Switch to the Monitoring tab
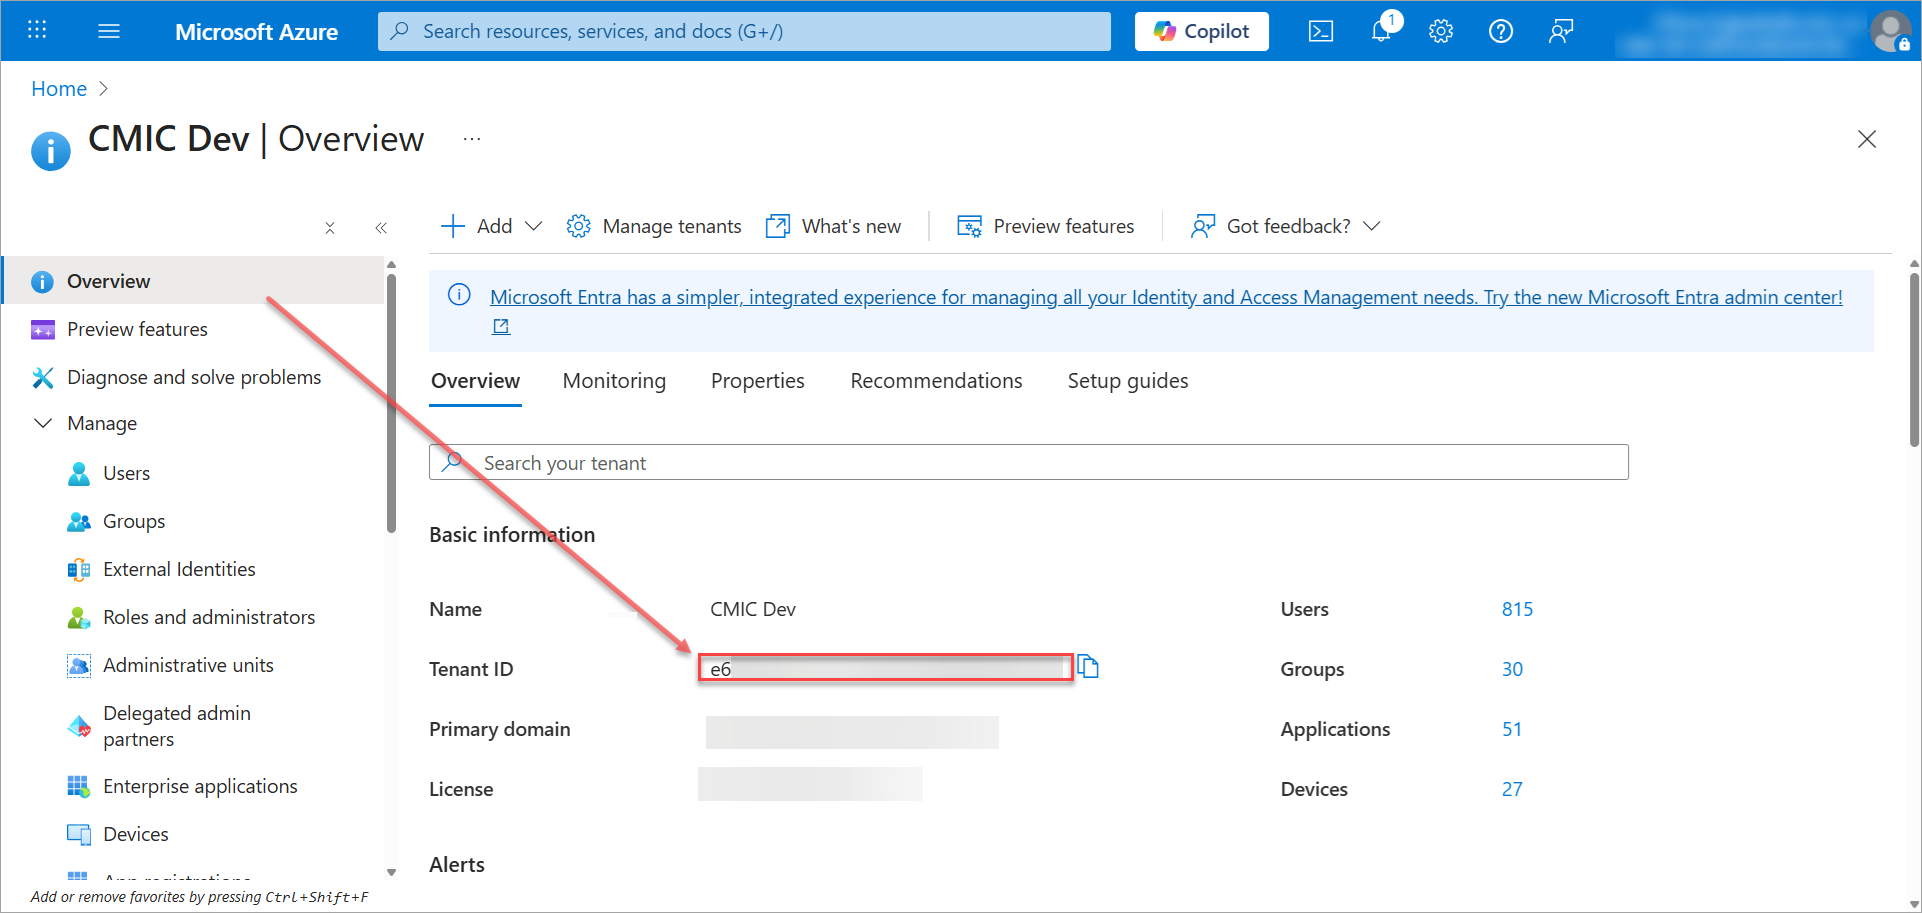This screenshot has width=1922, height=913. (614, 381)
